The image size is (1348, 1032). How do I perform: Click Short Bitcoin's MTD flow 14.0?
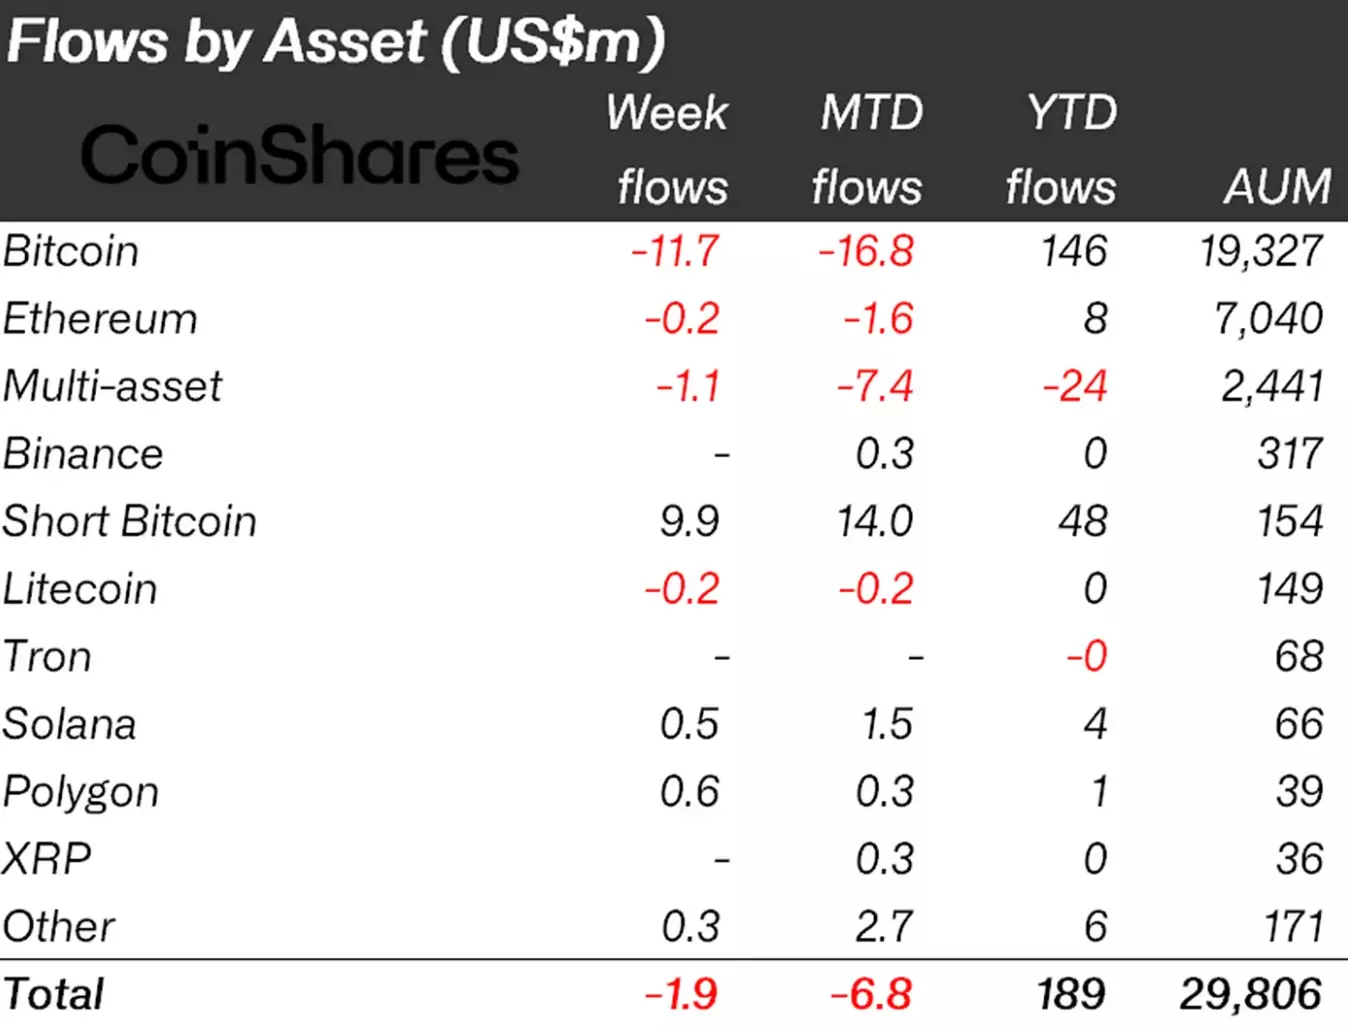(875, 521)
